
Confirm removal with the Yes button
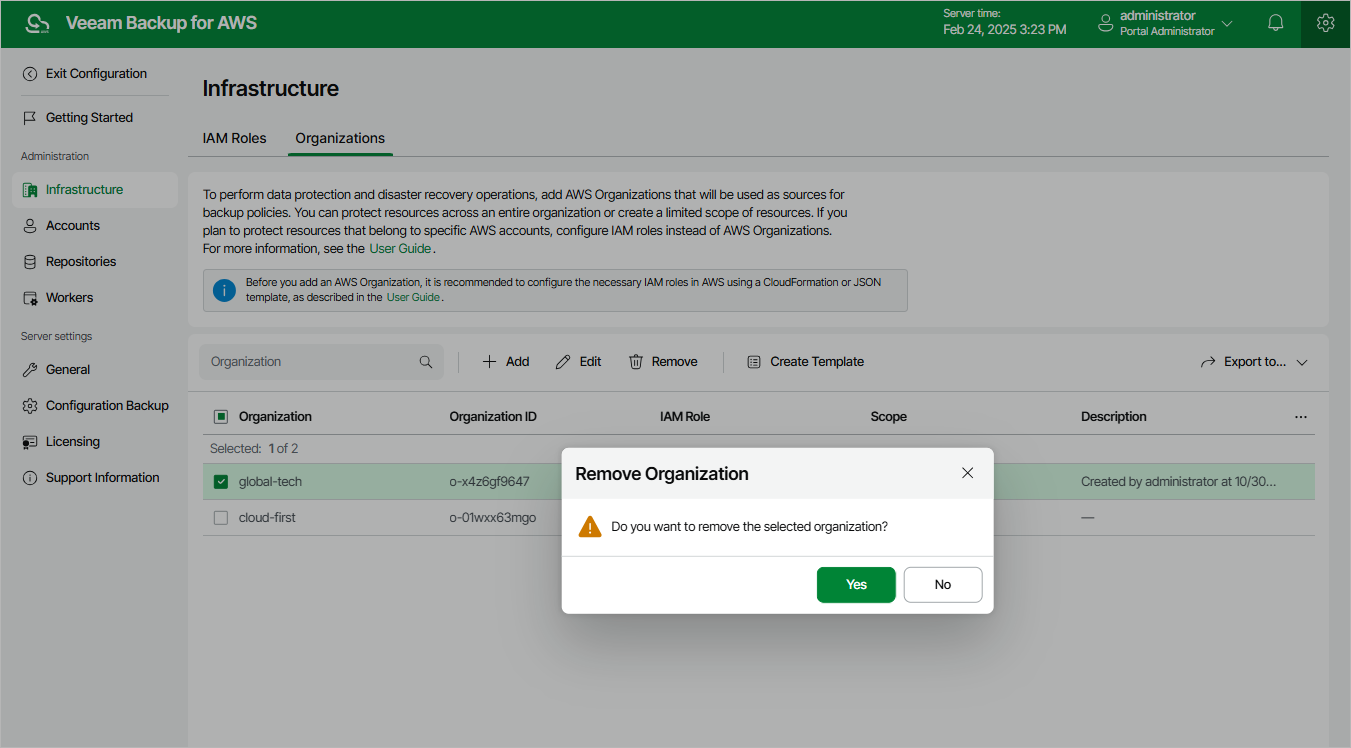coord(856,585)
